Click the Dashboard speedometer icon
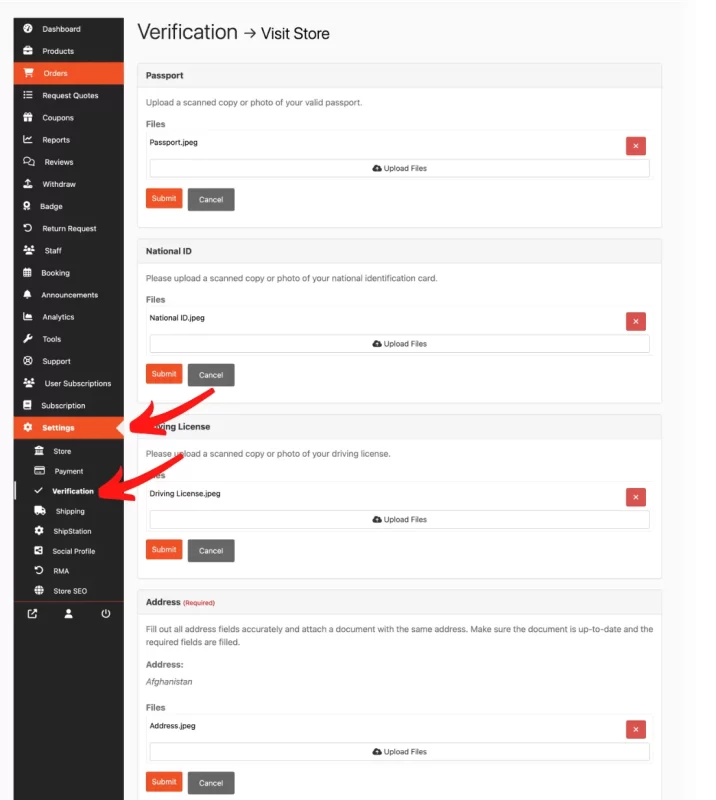Screen dimensions: 716x800 28,29
